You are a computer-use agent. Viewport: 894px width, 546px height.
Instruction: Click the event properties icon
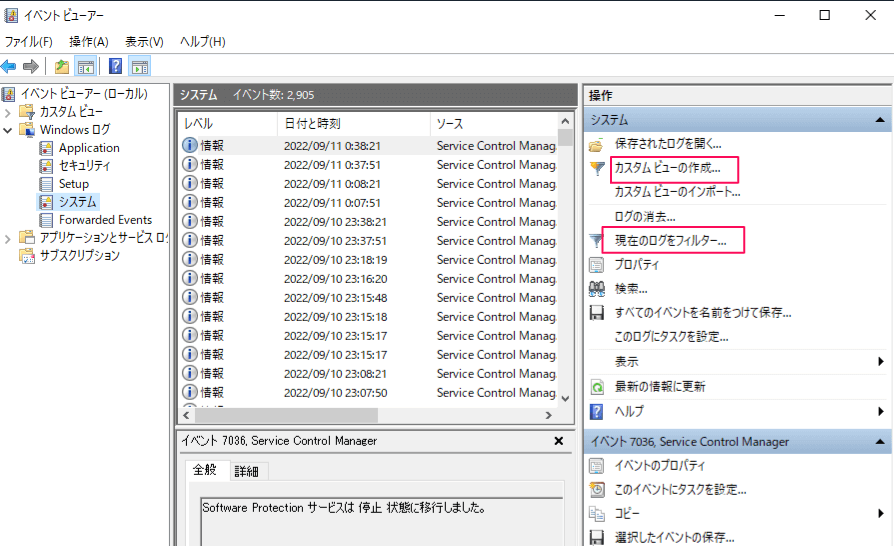[x=597, y=466]
